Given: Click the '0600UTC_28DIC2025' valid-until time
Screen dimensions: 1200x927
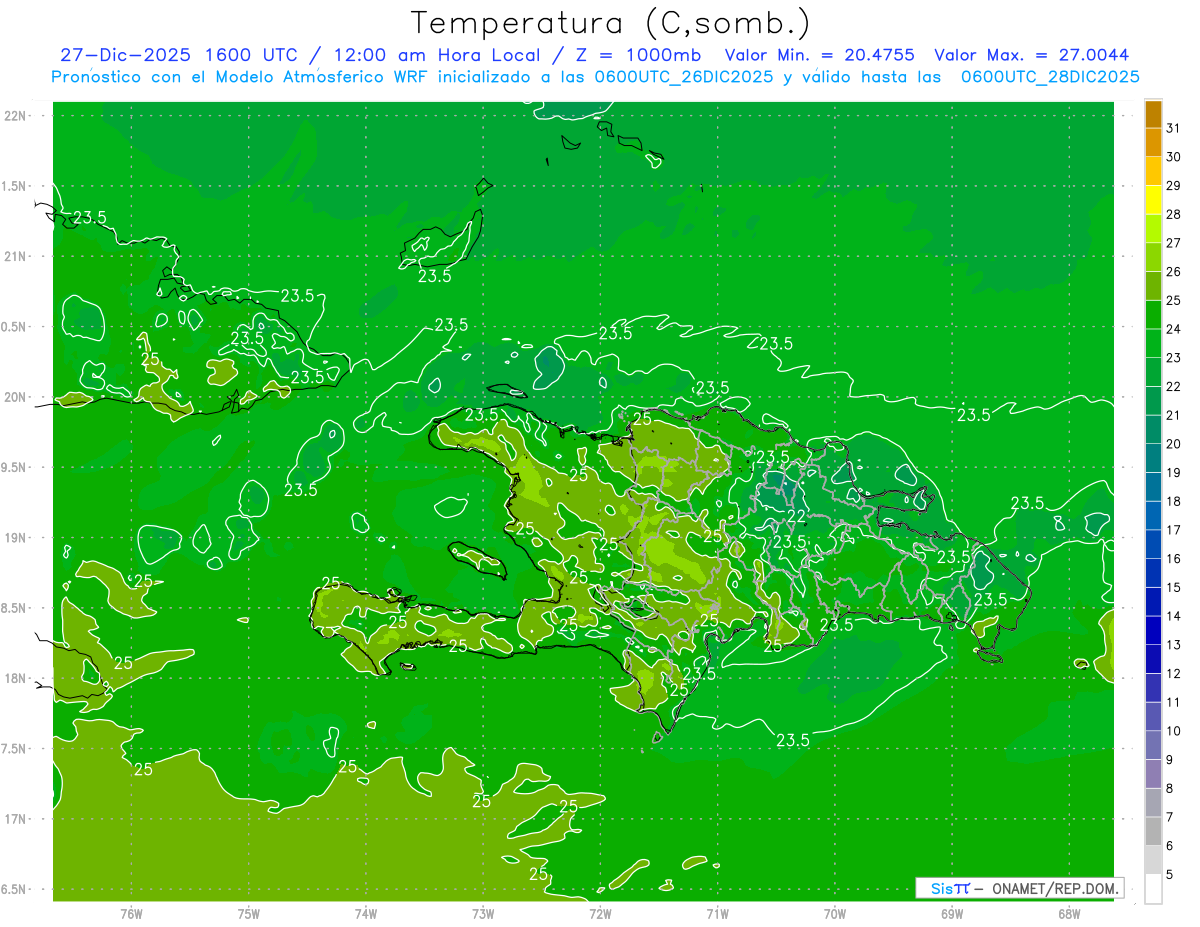Looking at the screenshot, I should (x=1050, y=77).
